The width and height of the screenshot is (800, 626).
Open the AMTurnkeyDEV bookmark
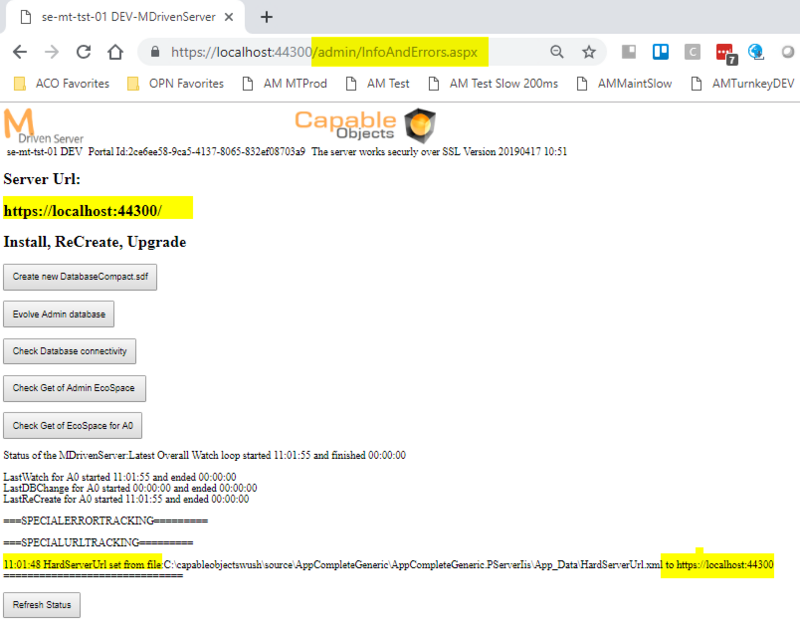point(743,84)
